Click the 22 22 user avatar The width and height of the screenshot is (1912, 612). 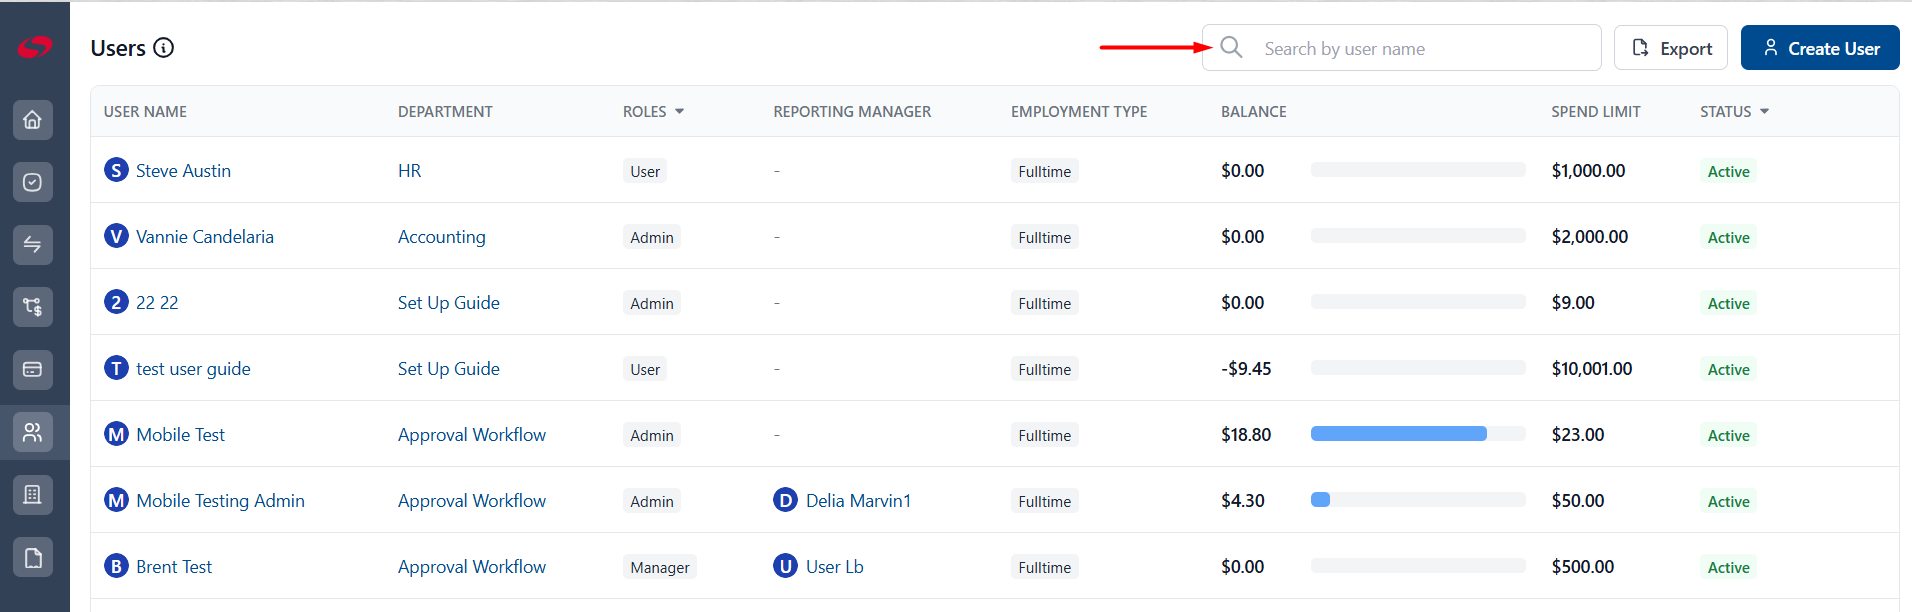tap(117, 302)
